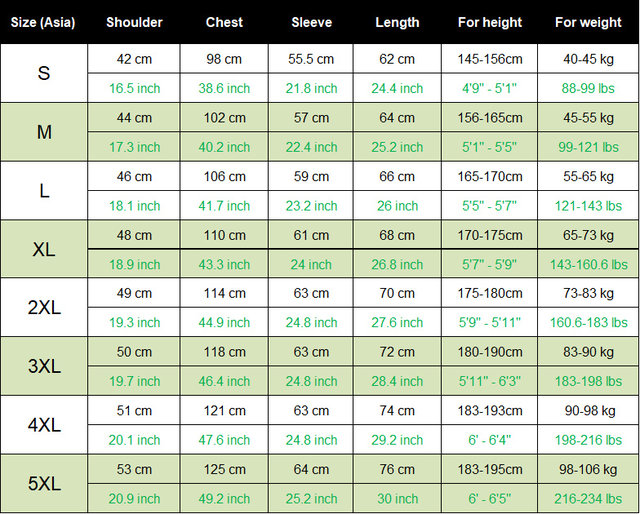Click the "70 cm" length cell

(397, 293)
